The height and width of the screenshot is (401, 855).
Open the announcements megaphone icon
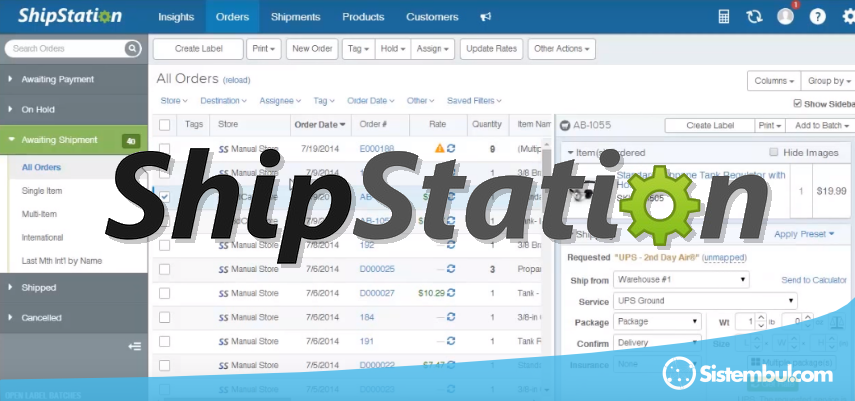click(x=485, y=17)
